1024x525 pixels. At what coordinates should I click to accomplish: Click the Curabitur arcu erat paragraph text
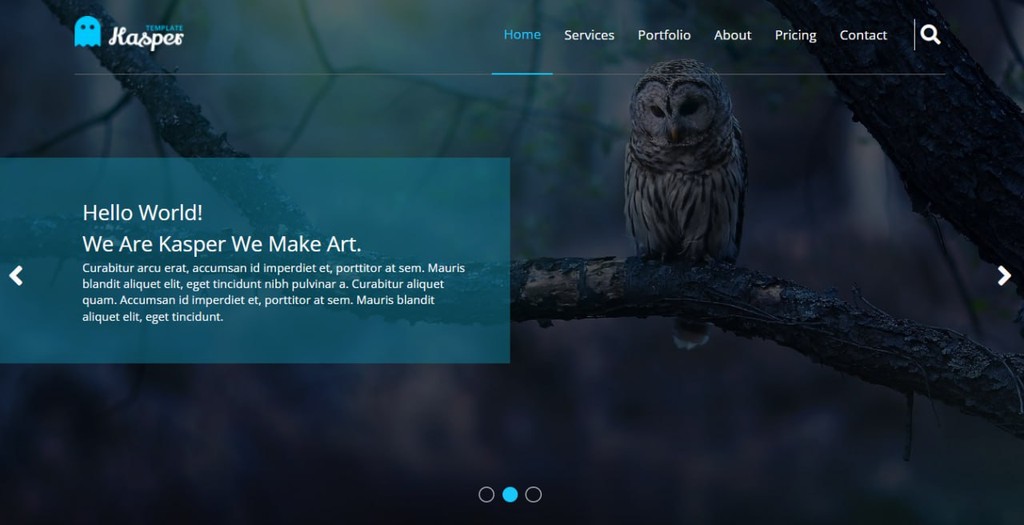tap(274, 292)
